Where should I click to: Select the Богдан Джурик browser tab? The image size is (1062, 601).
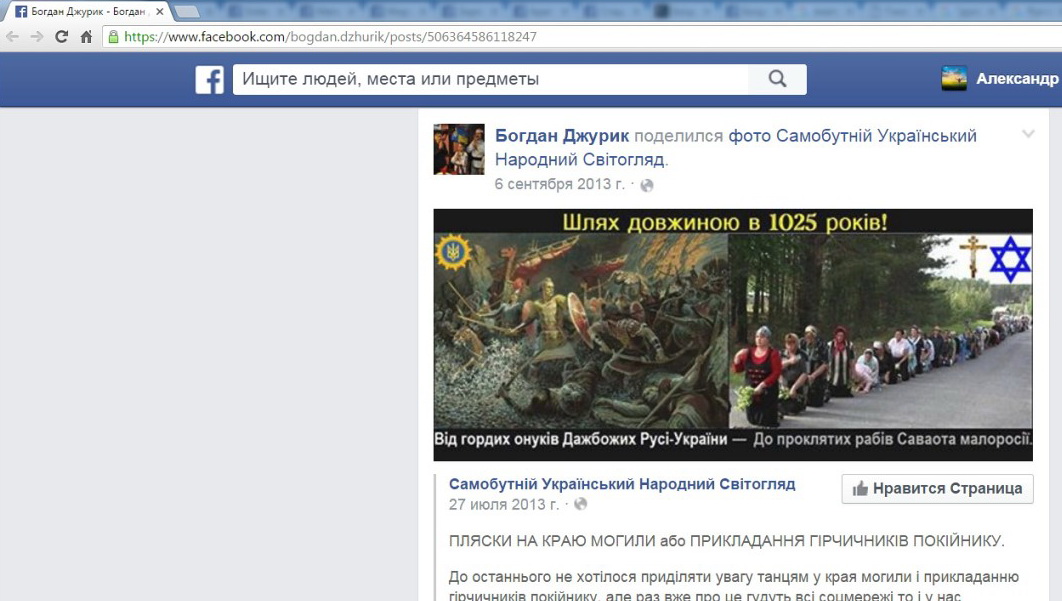click(x=86, y=12)
